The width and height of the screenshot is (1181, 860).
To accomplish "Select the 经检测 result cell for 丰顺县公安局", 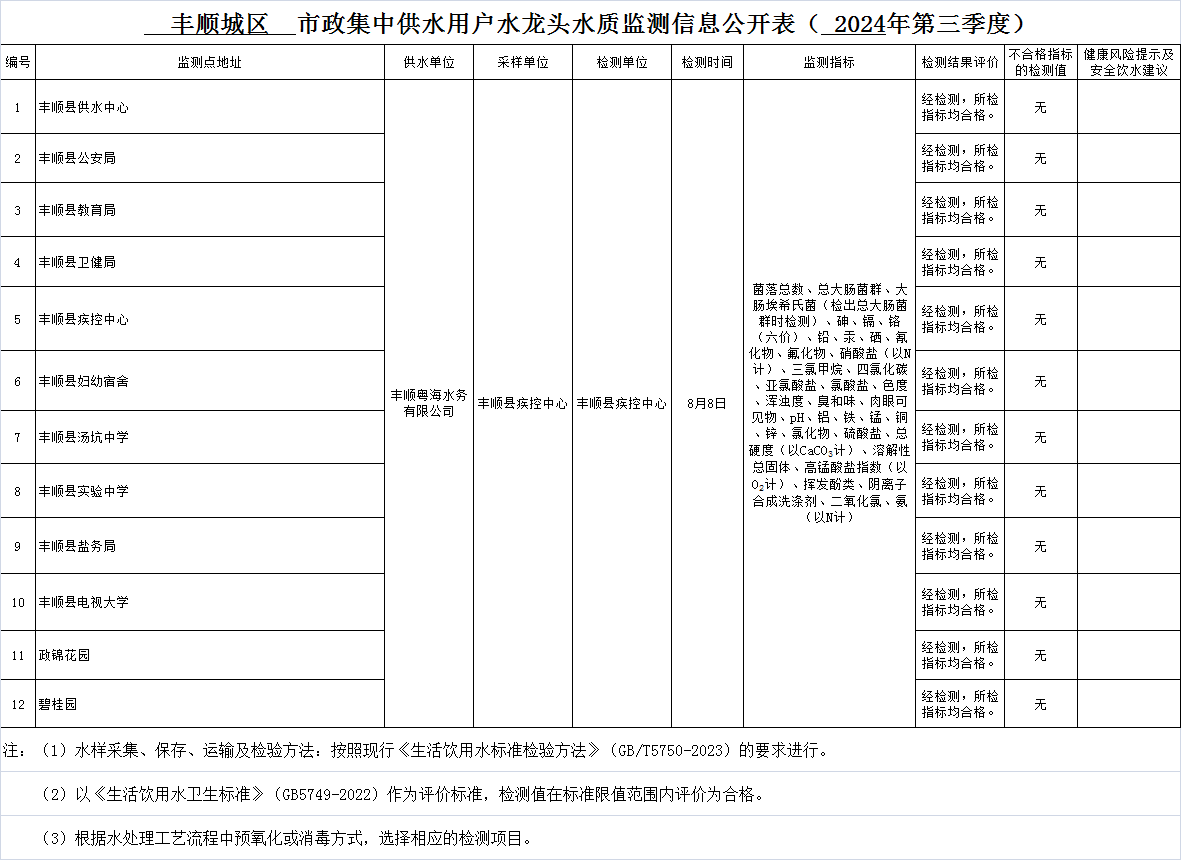I will click(960, 158).
